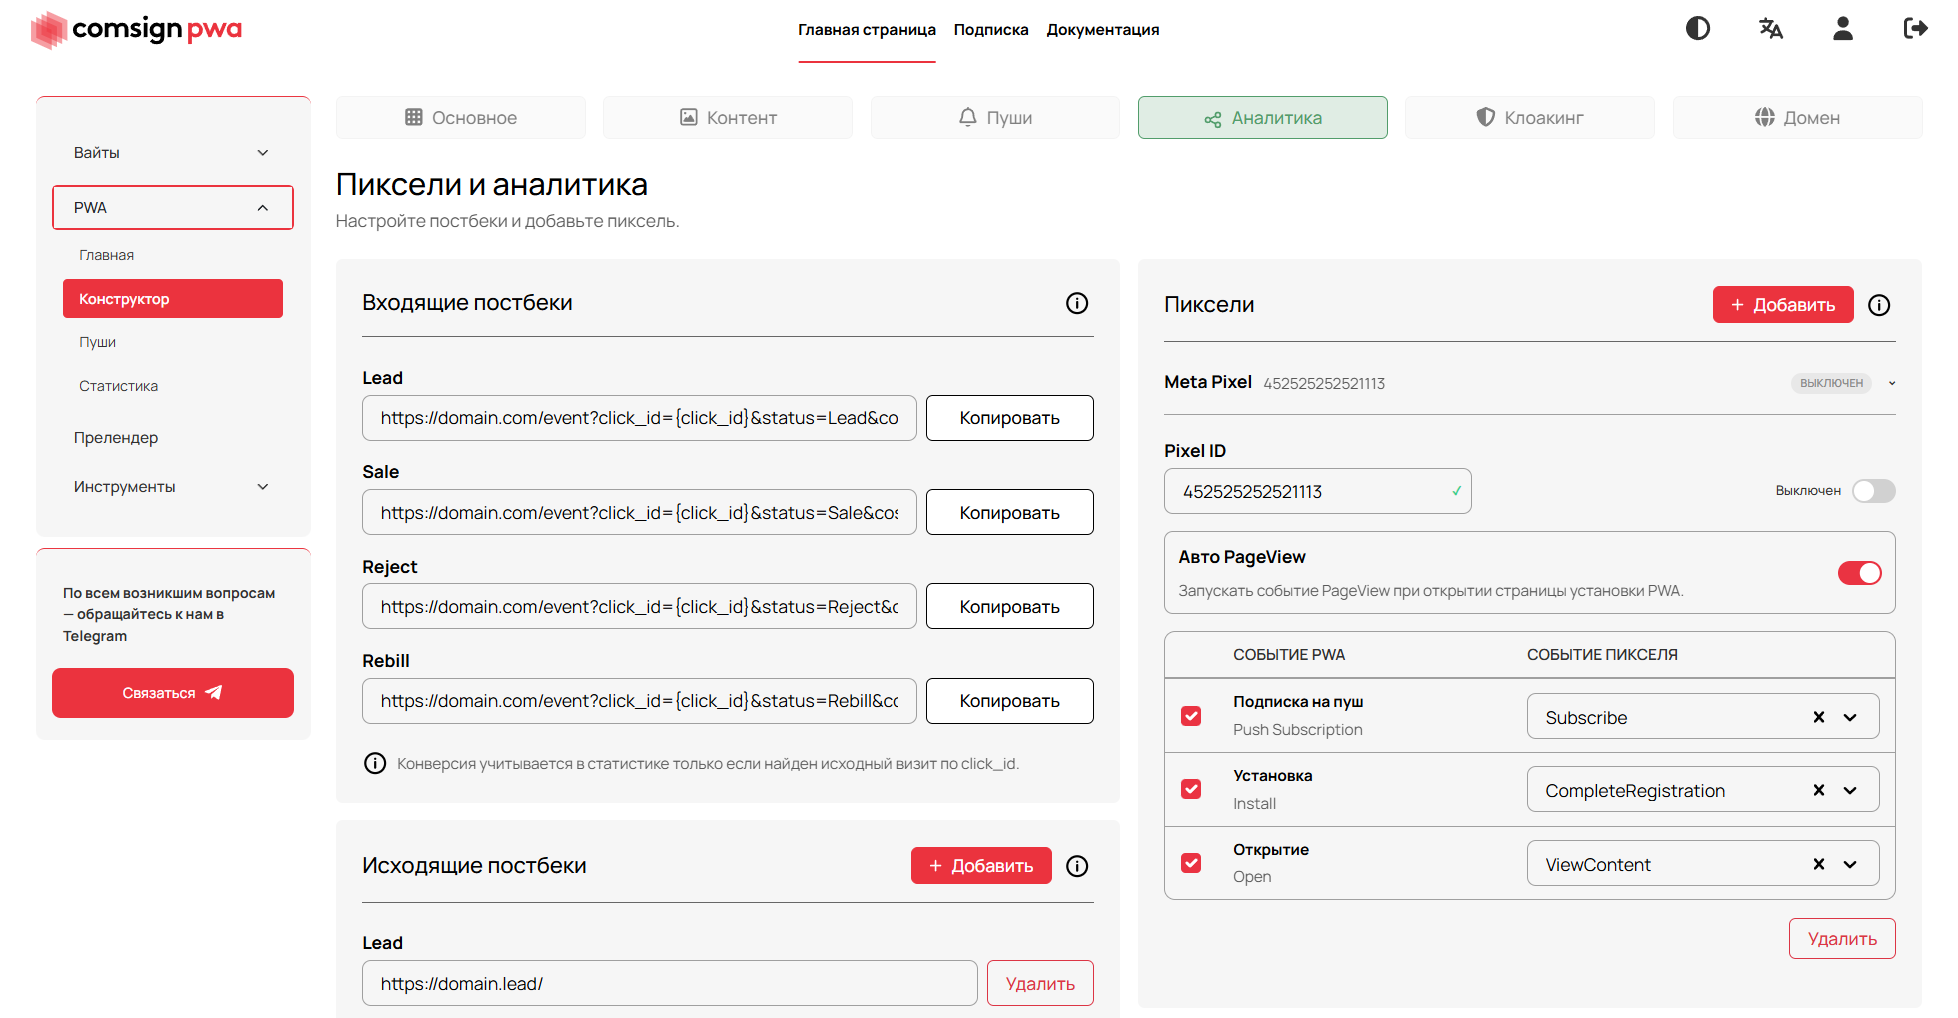Go to Главная страница nav item
The image size is (1958, 1018).
[866, 30]
